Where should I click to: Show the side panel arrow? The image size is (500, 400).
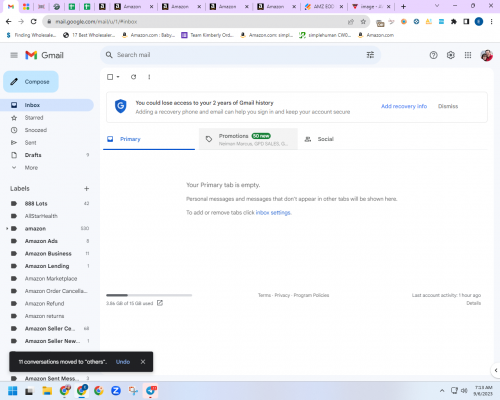pos(496,370)
